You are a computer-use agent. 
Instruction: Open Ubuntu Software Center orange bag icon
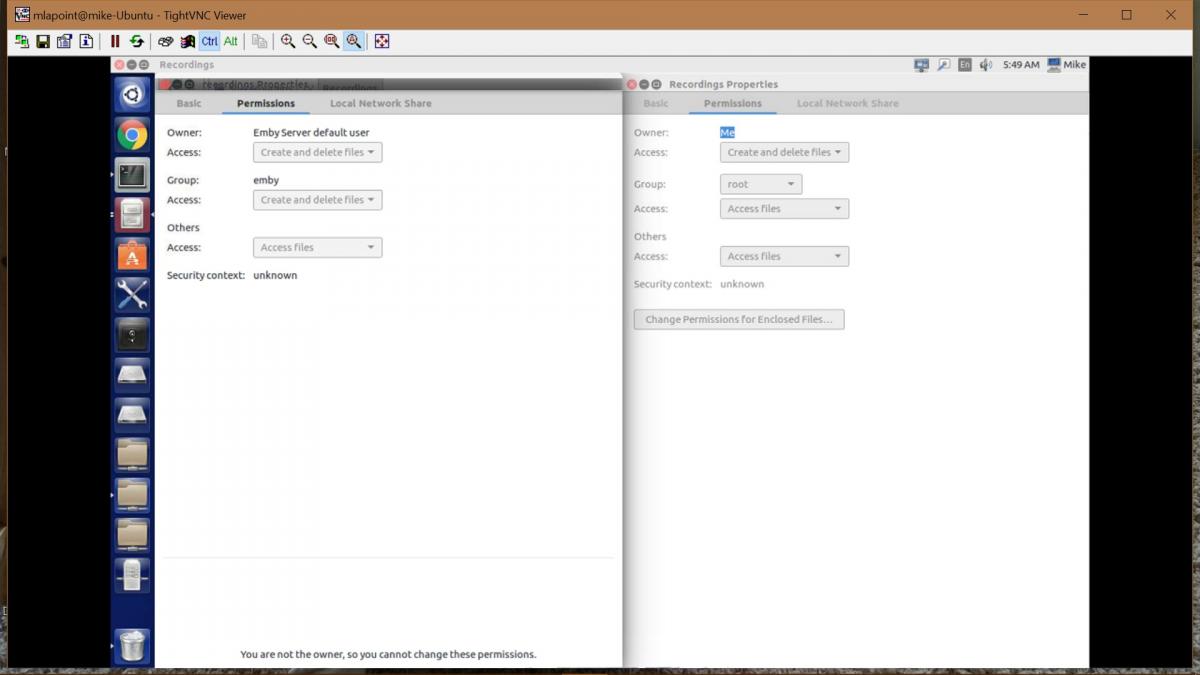(132, 254)
